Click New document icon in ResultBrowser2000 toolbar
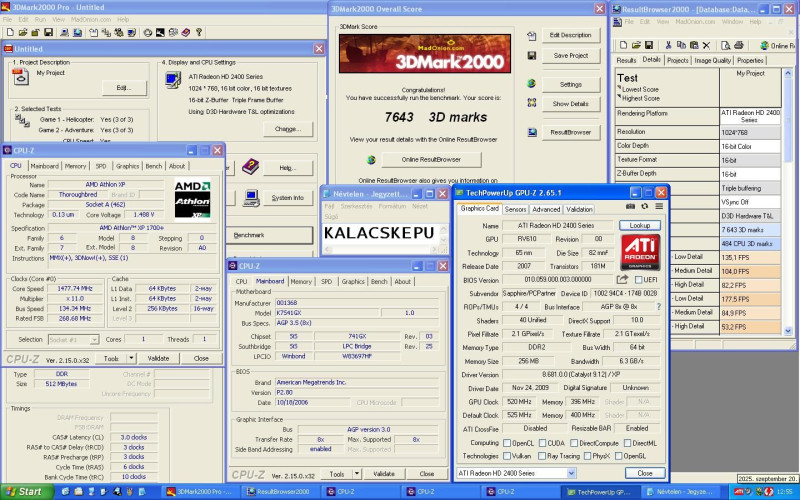Screen dimensions: 800x500 [623, 45]
